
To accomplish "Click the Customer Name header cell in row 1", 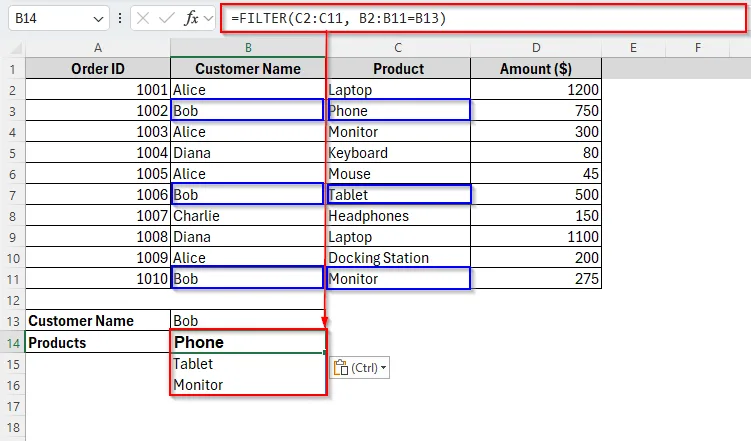I will click(248, 69).
